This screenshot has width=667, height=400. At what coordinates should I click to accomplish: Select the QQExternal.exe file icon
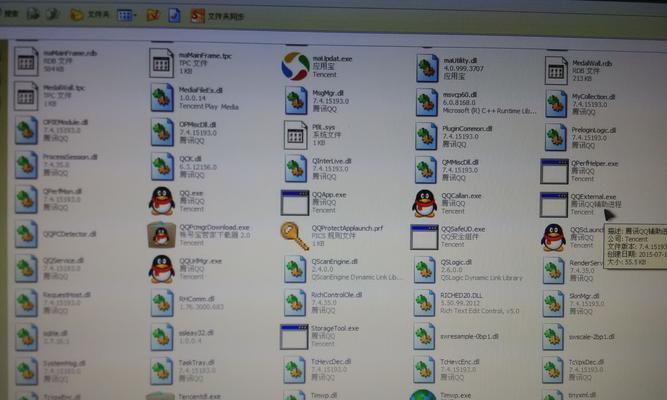tap(553, 205)
